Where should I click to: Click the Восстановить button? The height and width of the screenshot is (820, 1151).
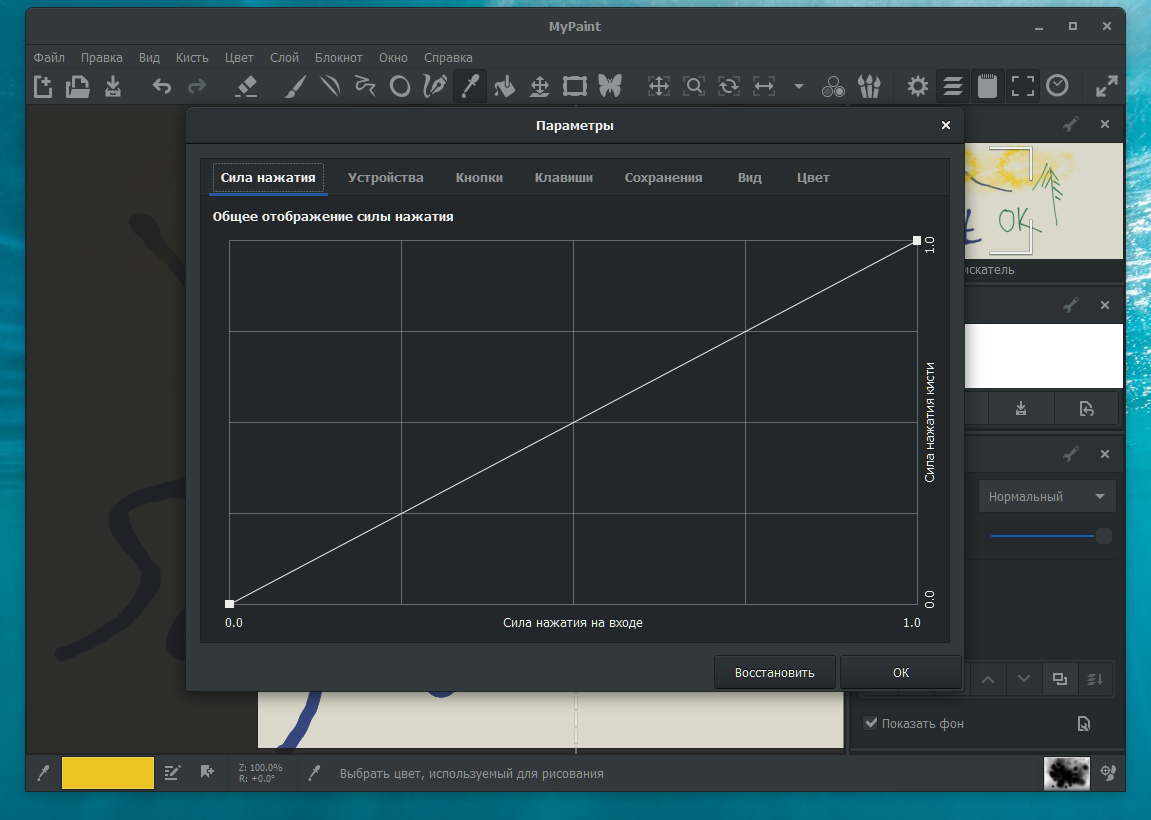[774, 672]
